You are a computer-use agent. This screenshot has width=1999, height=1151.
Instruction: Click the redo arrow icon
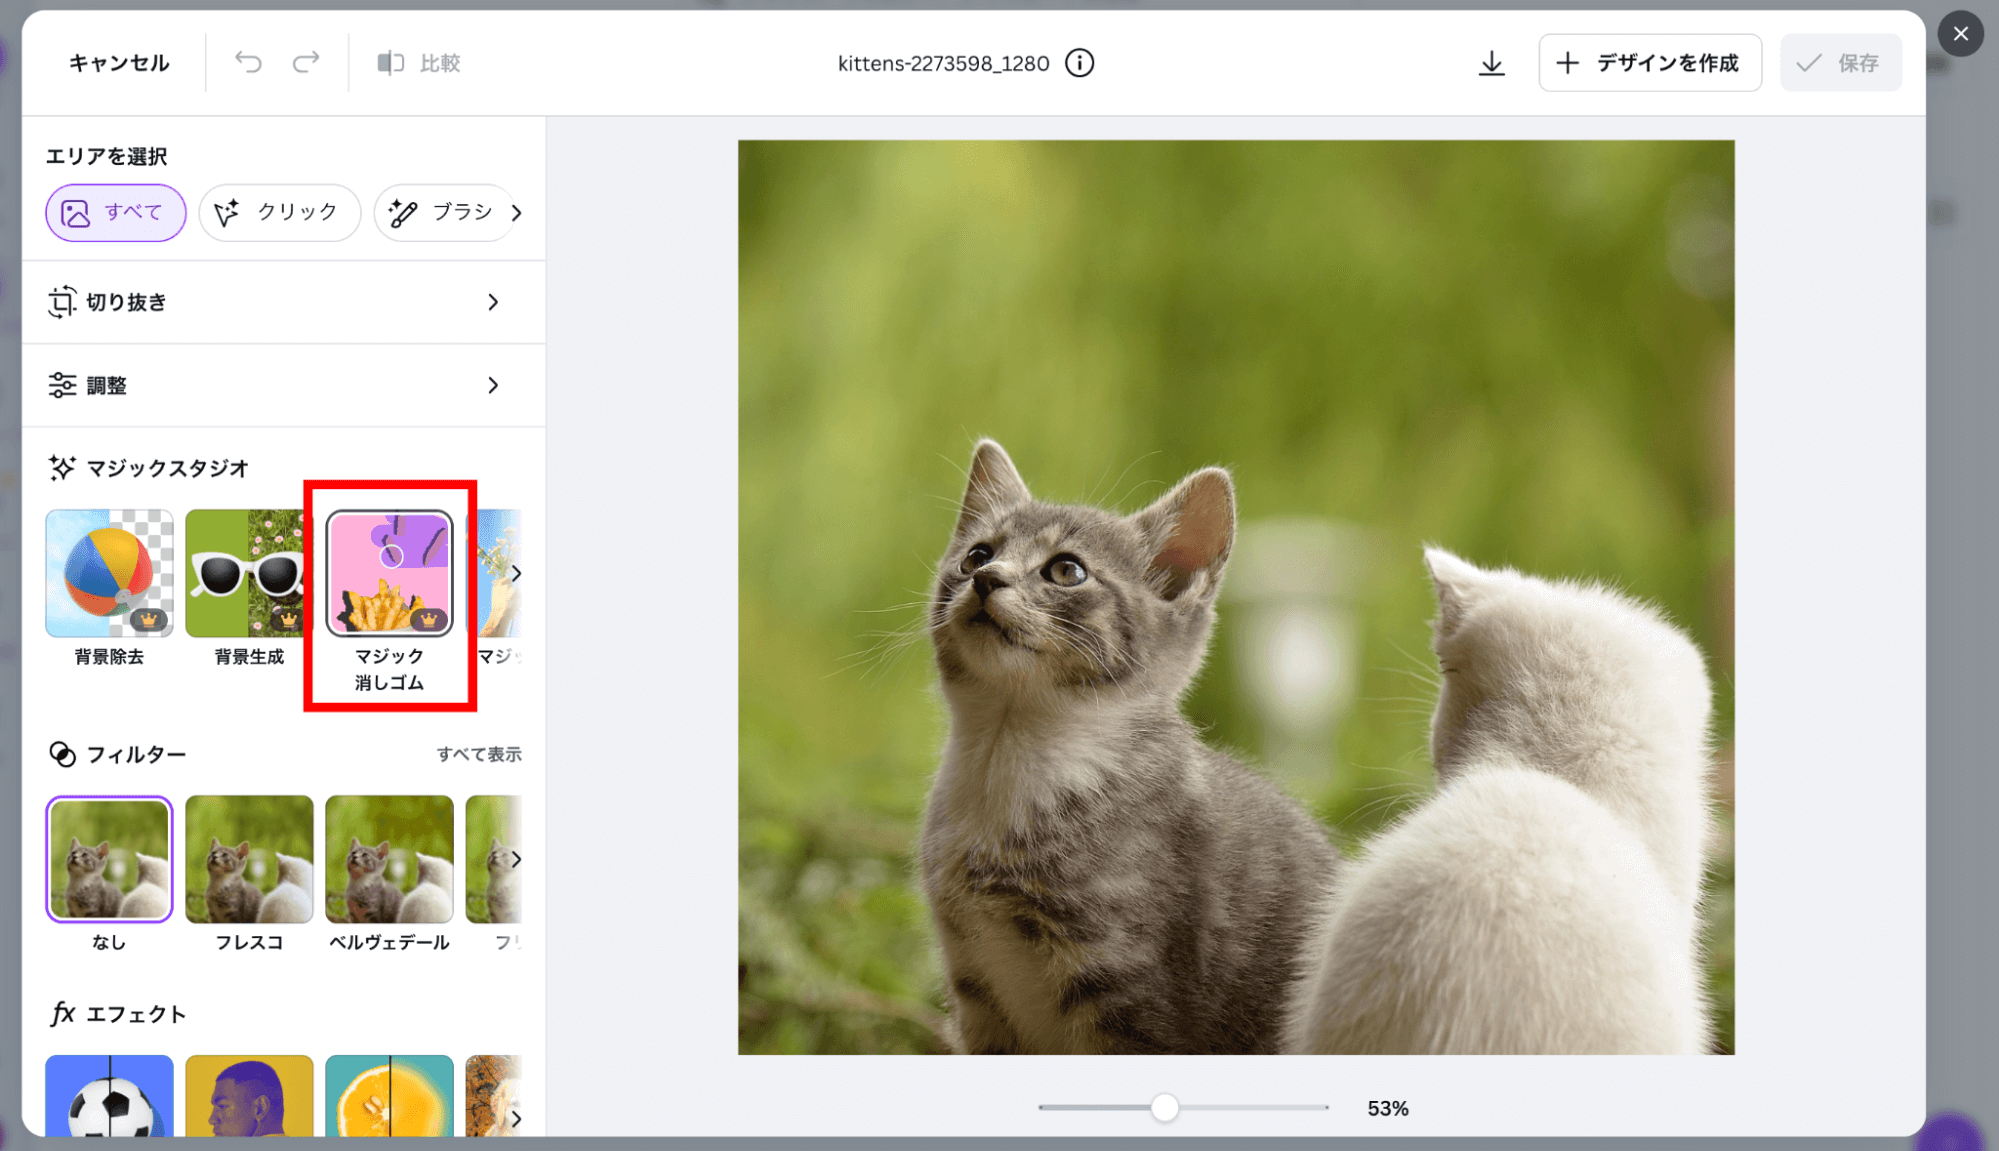306,63
